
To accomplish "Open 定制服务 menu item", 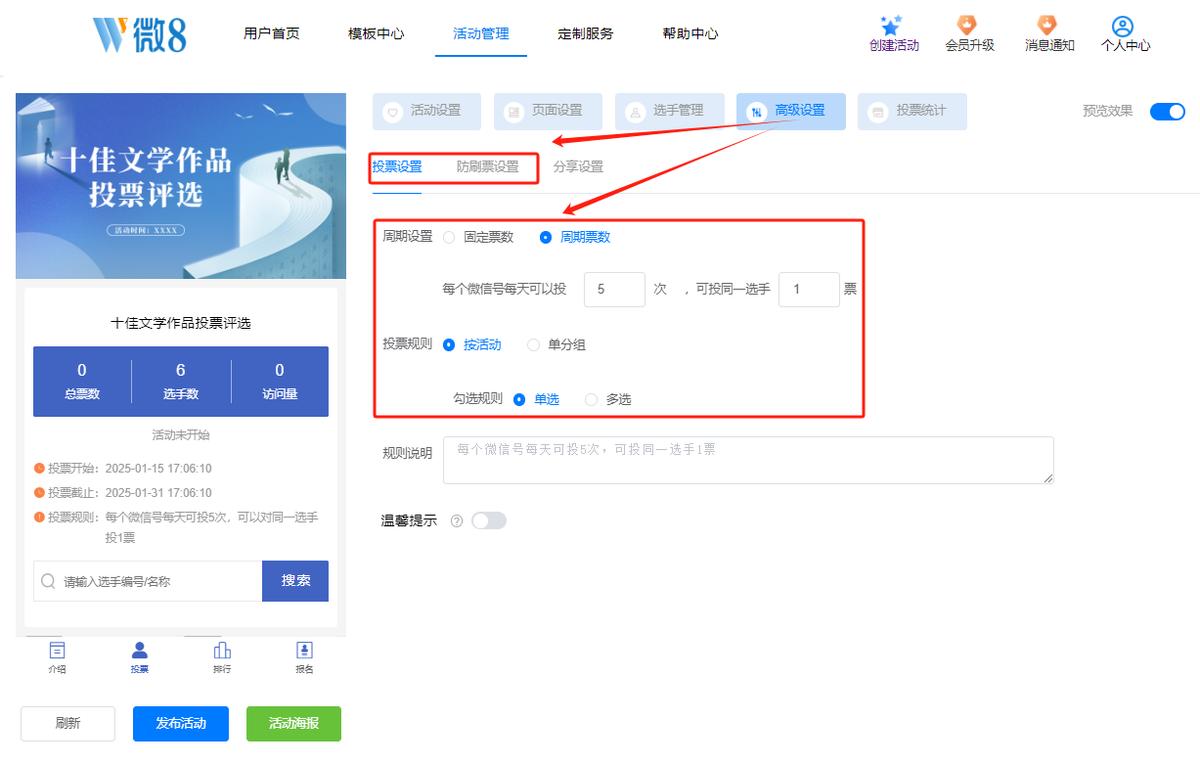I will (x=586, y=33).
